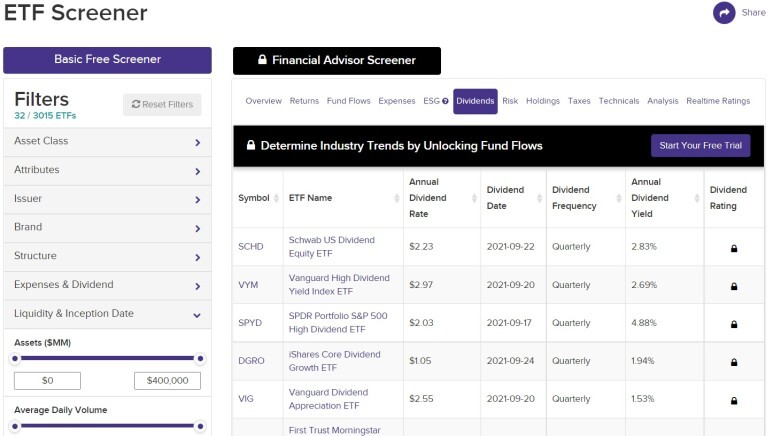This screenshot has width=773, height=436.
Task: Open SPDR Portfolio S&P 500 High Dividend ETF
Action: 338,323
